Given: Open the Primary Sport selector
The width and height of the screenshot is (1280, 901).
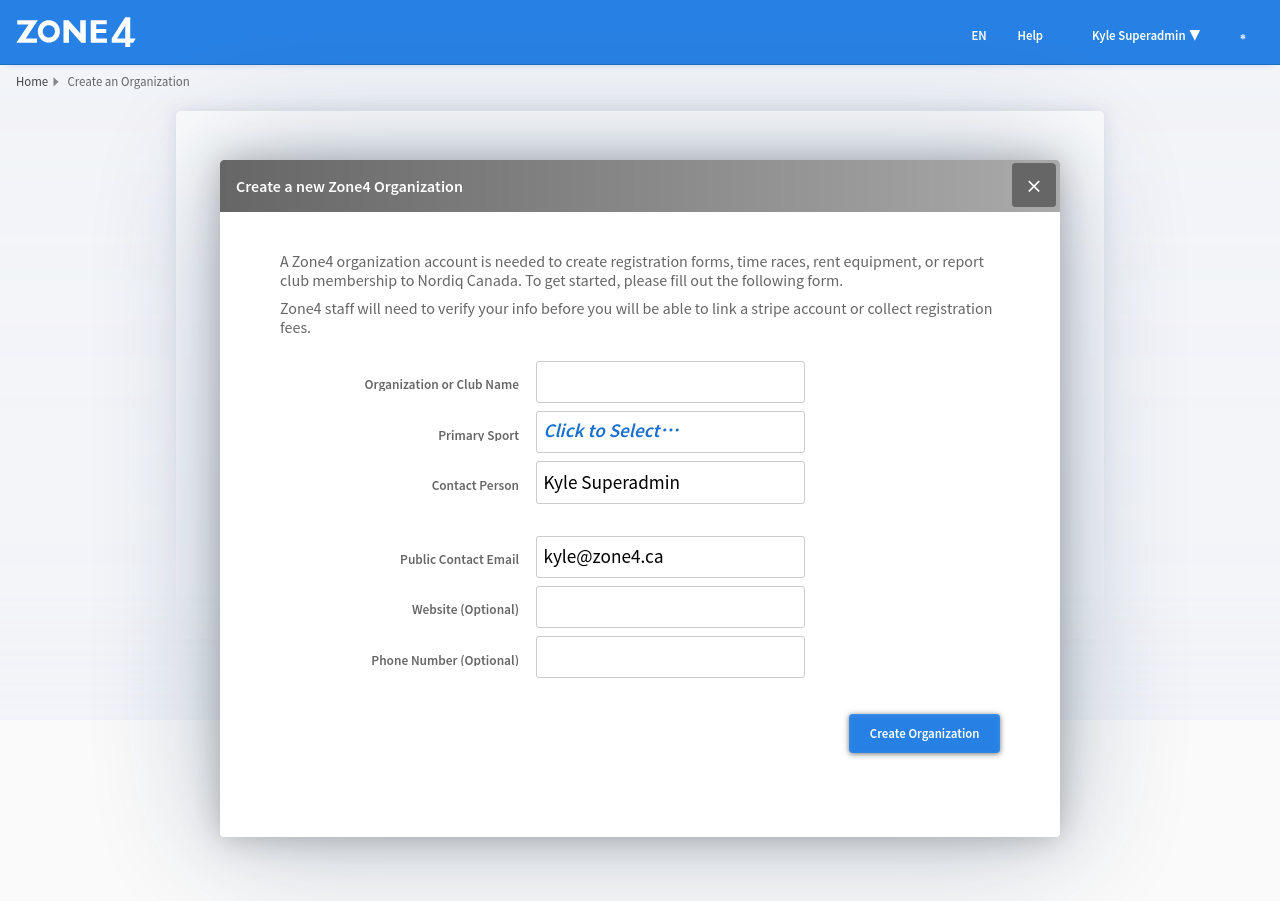Looking at the screenshot, I should (670, 432).
